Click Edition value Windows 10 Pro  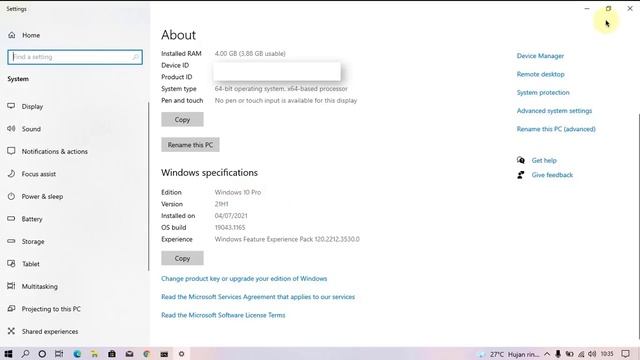coord(238,192)
